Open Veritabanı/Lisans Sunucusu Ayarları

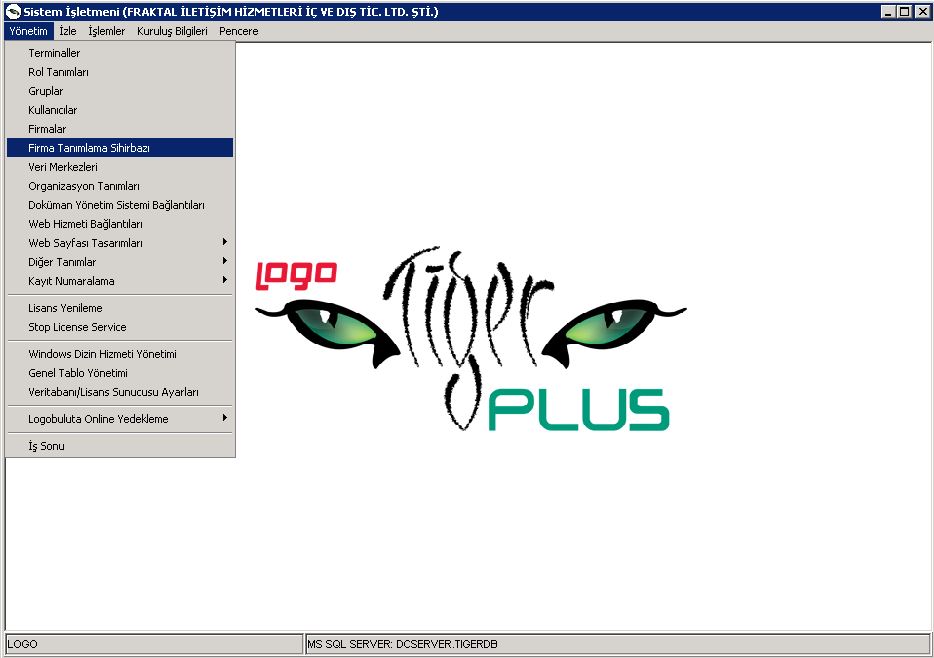pyautogui.click(x=120, y=392)
